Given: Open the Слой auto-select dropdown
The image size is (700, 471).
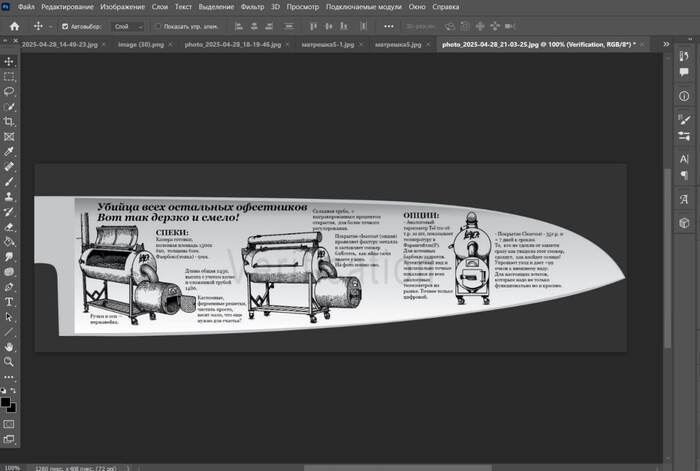Looking at the screenshot, I should coord(126,26).
